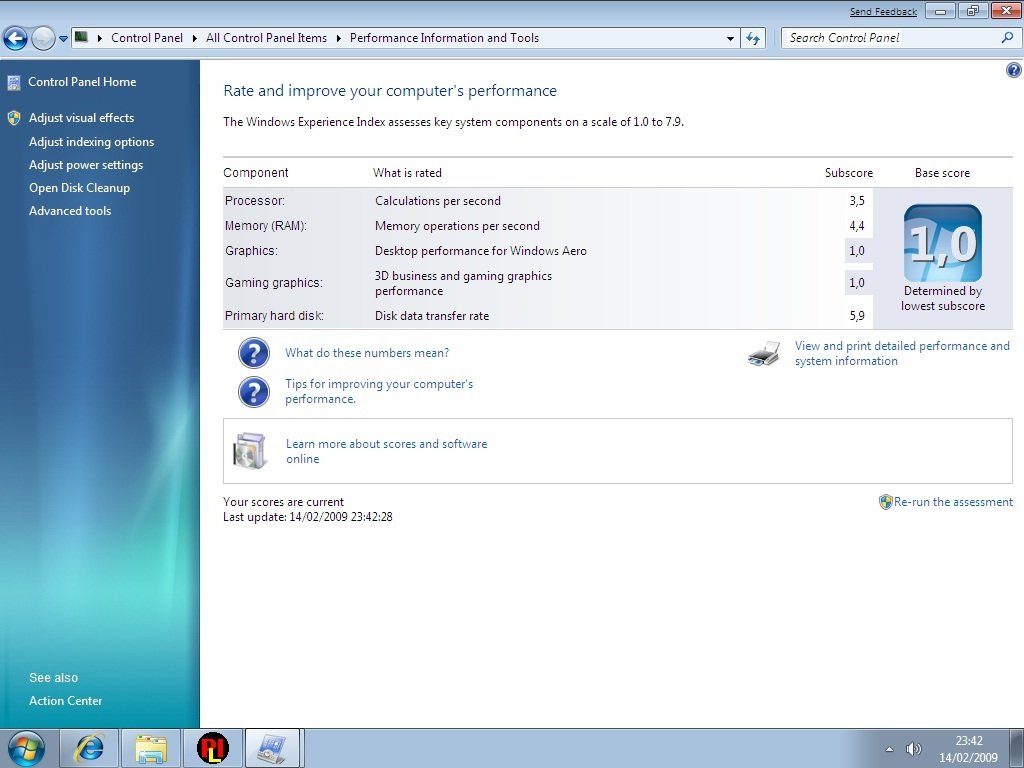The width and height of the screenshot is (1024, 768).
Task: Show hidden notification area icons
Action: click(889, 749)
